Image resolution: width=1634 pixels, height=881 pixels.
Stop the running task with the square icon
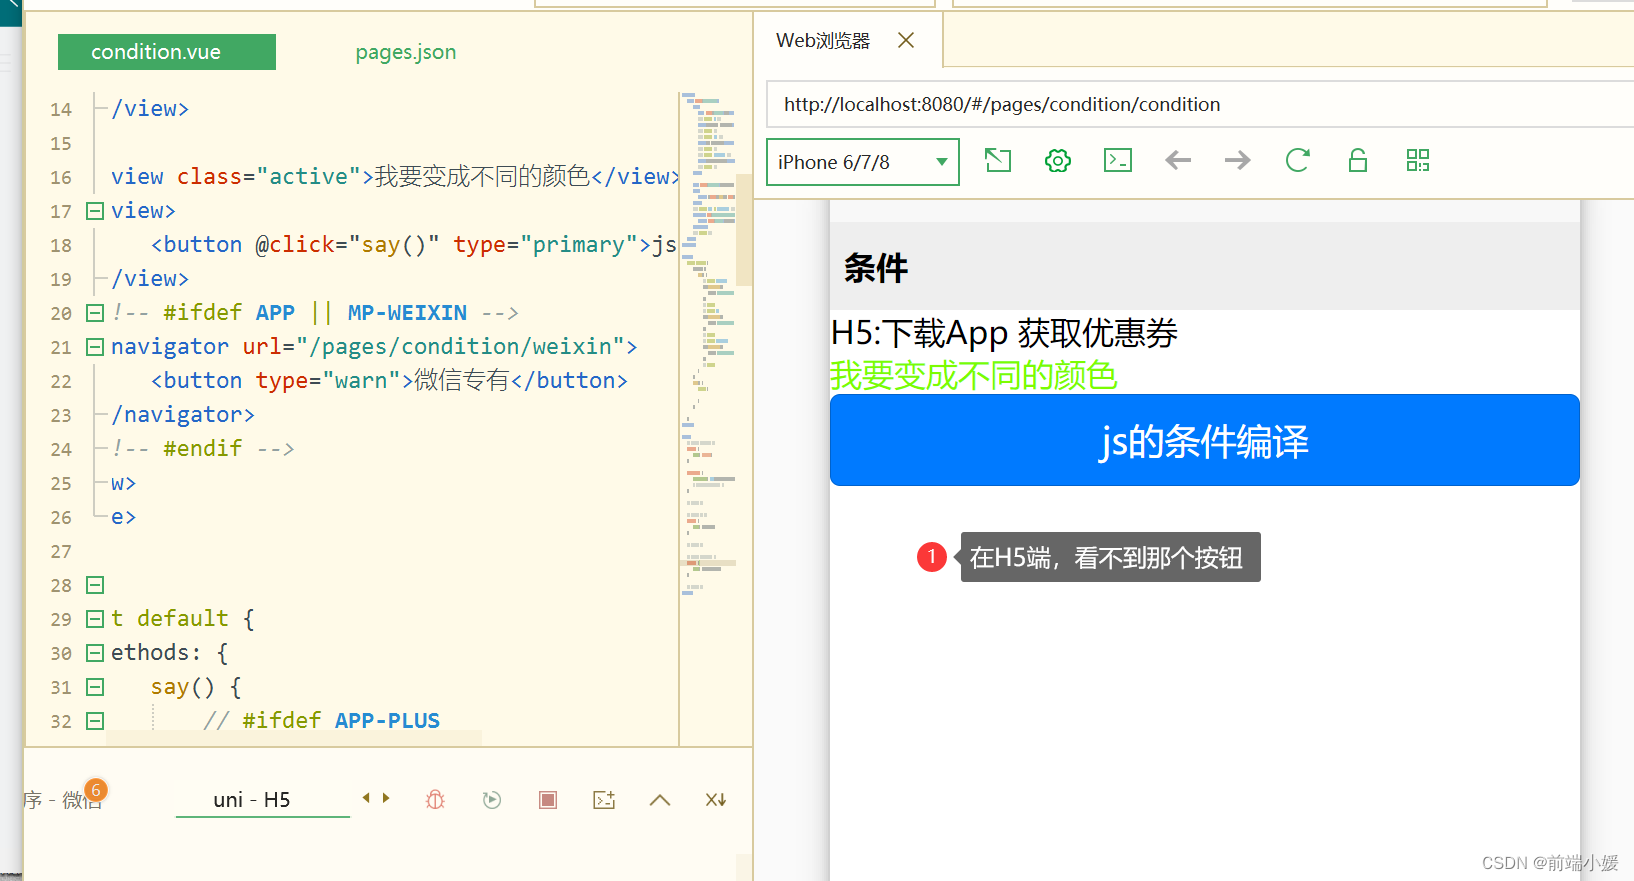pos(548,800)
